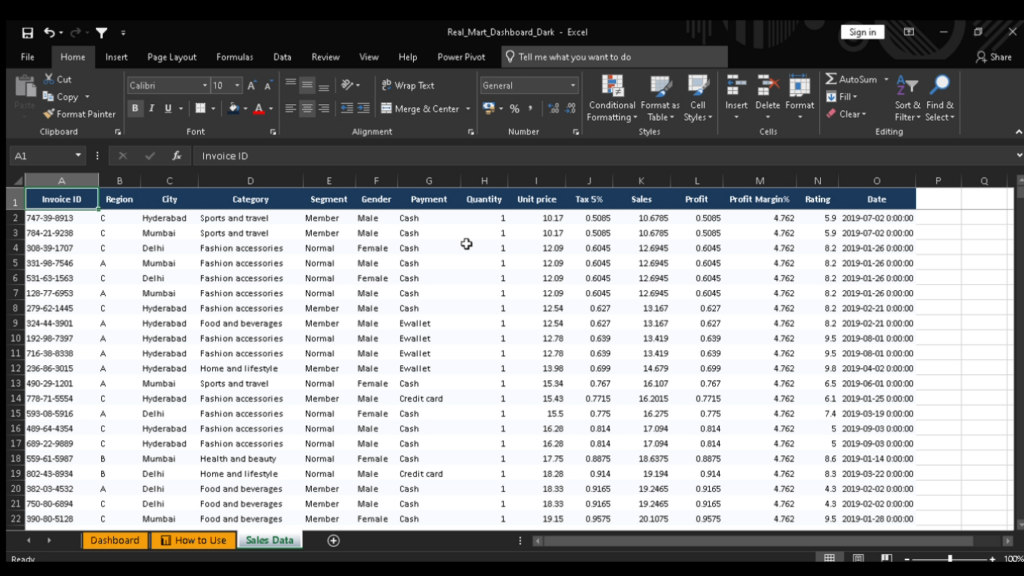
Task: Click the Orientation text angle icon
Action: [x=347, y=85]
